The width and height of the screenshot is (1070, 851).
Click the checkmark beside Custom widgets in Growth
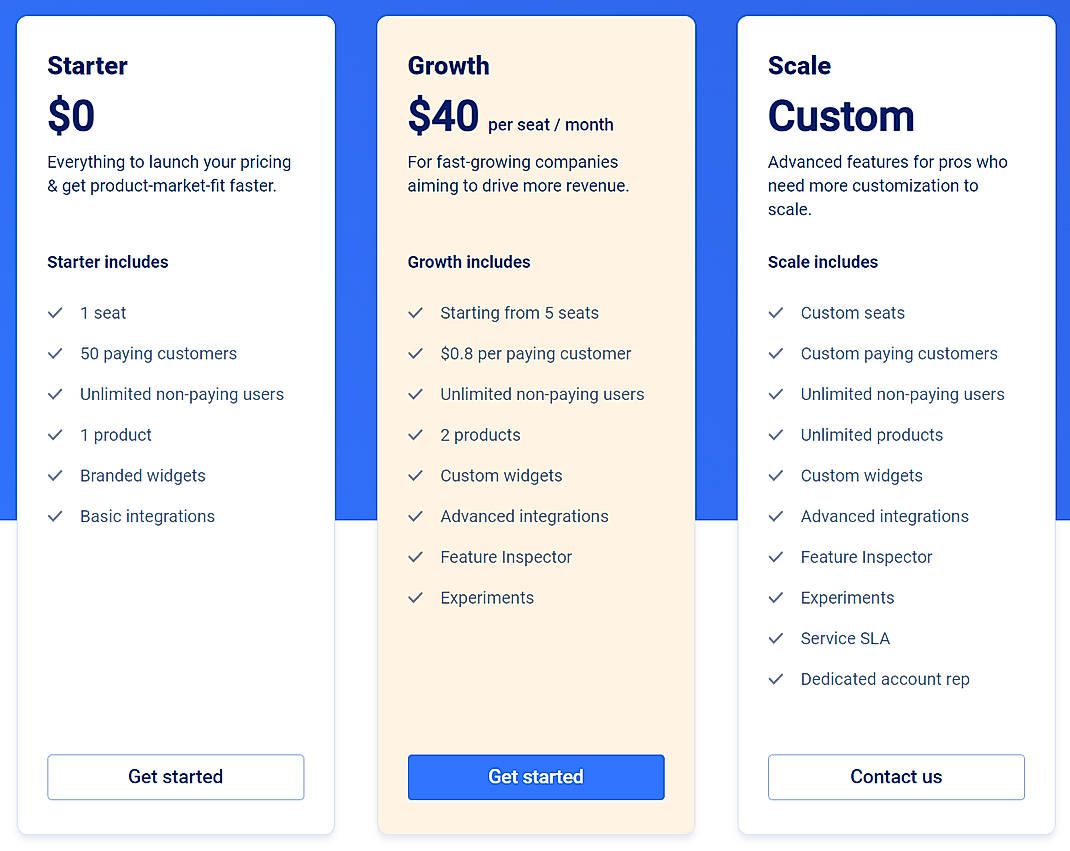coord(416,476)
